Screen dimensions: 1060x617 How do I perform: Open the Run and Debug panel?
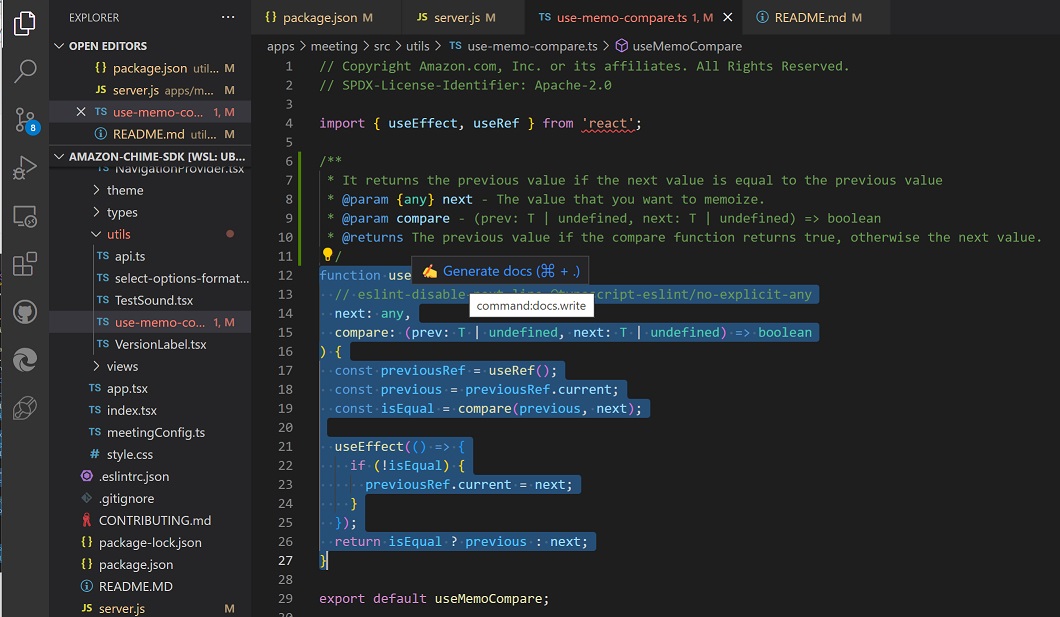click(25, 167)
